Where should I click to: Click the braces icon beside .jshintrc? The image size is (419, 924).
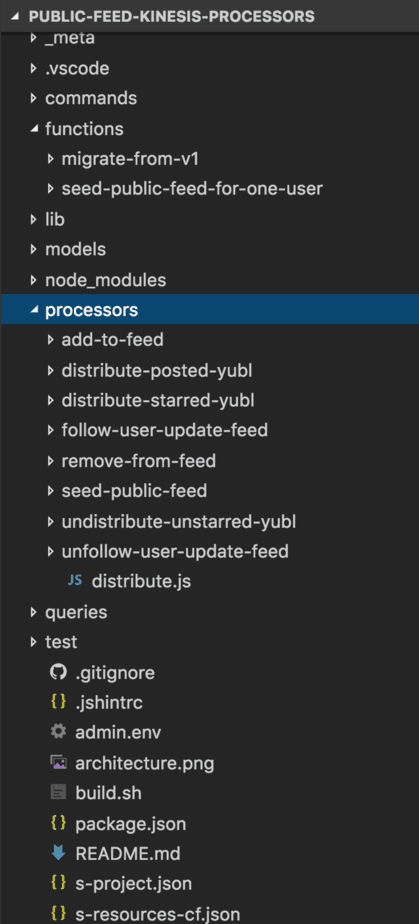pos(58,702)
